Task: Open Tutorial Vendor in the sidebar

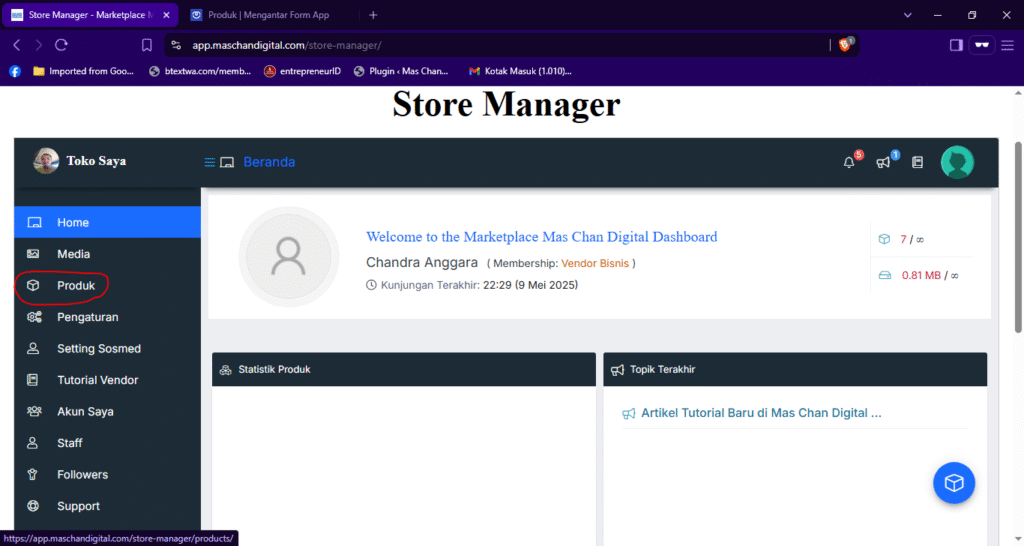Action: 107,379
